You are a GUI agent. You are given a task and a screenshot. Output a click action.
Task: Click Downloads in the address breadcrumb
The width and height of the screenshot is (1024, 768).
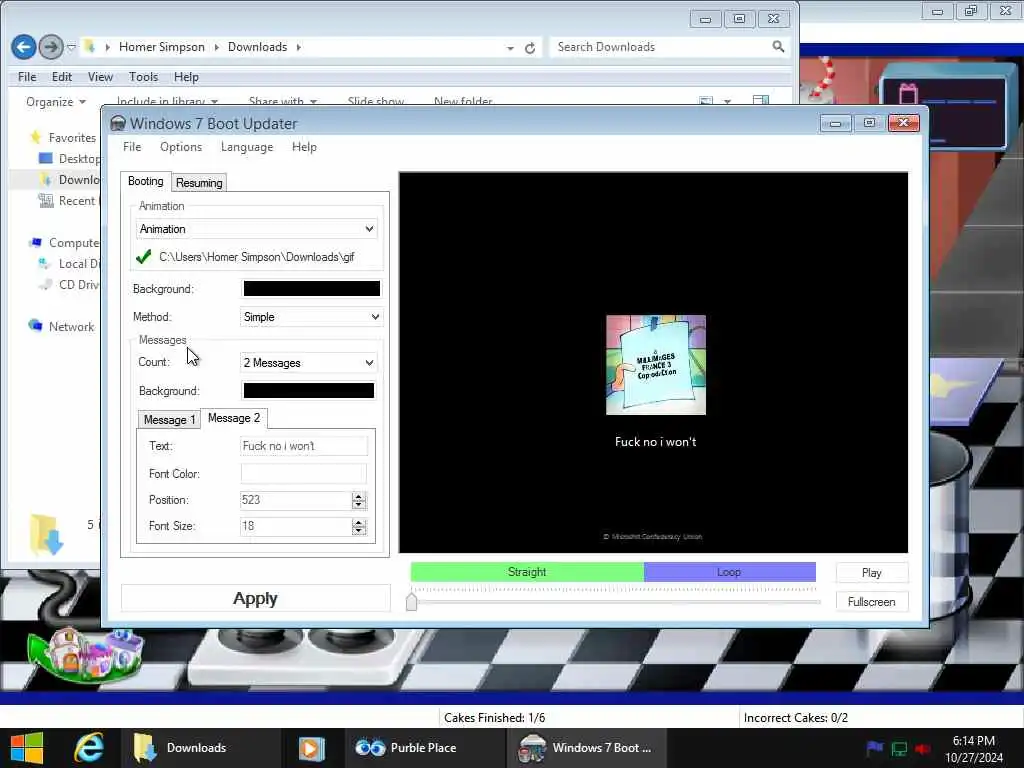coord(257,47)
